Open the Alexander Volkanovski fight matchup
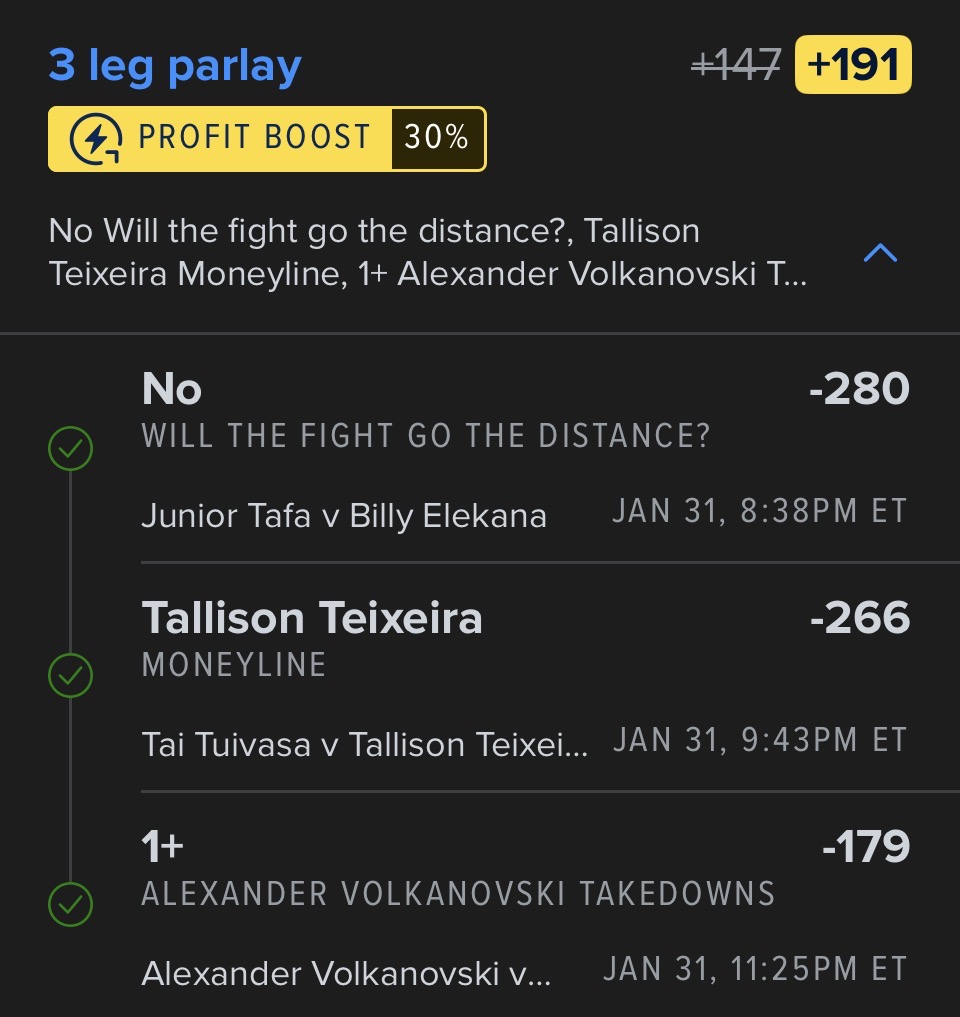The height and width of the screenshot is (1017, 960). click(346, 972)
